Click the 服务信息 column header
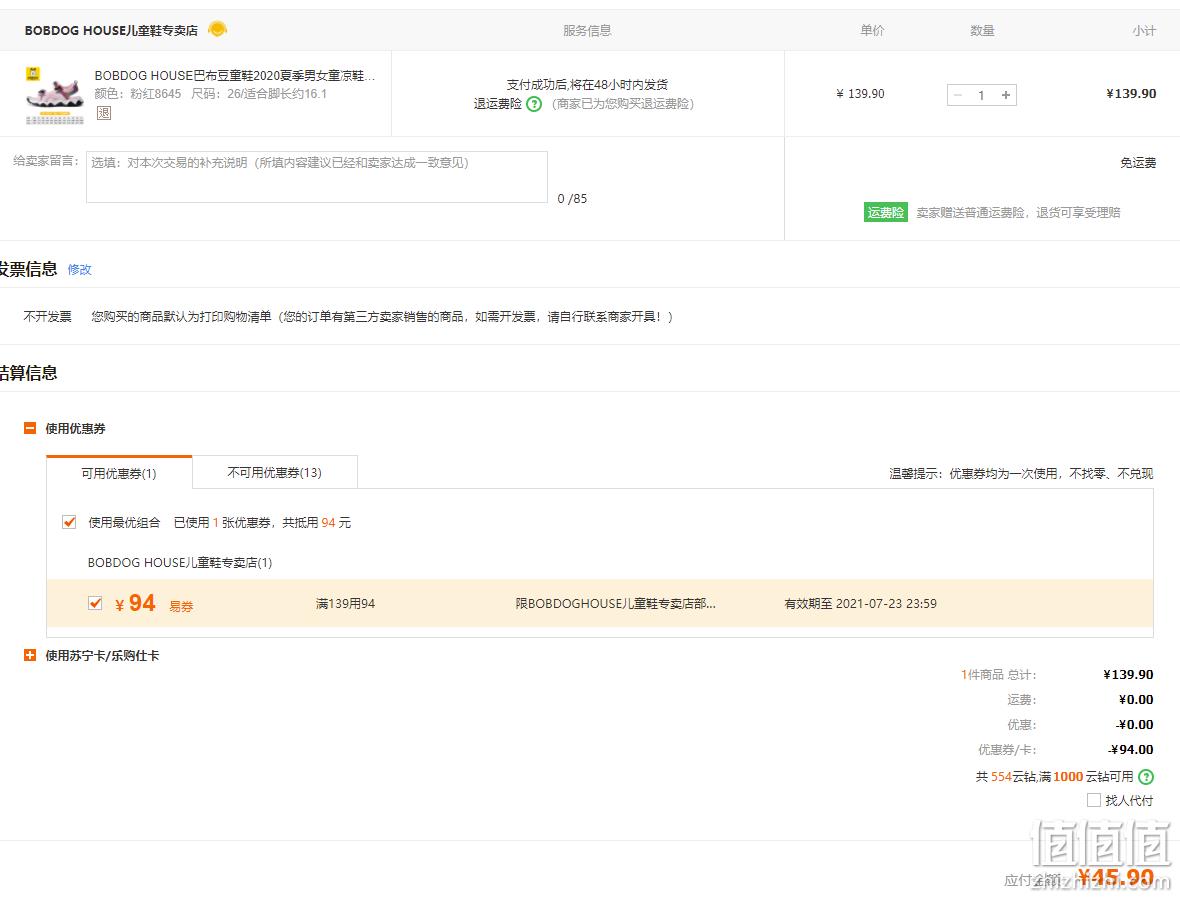 pyautogui.click(x=587, y=30)
